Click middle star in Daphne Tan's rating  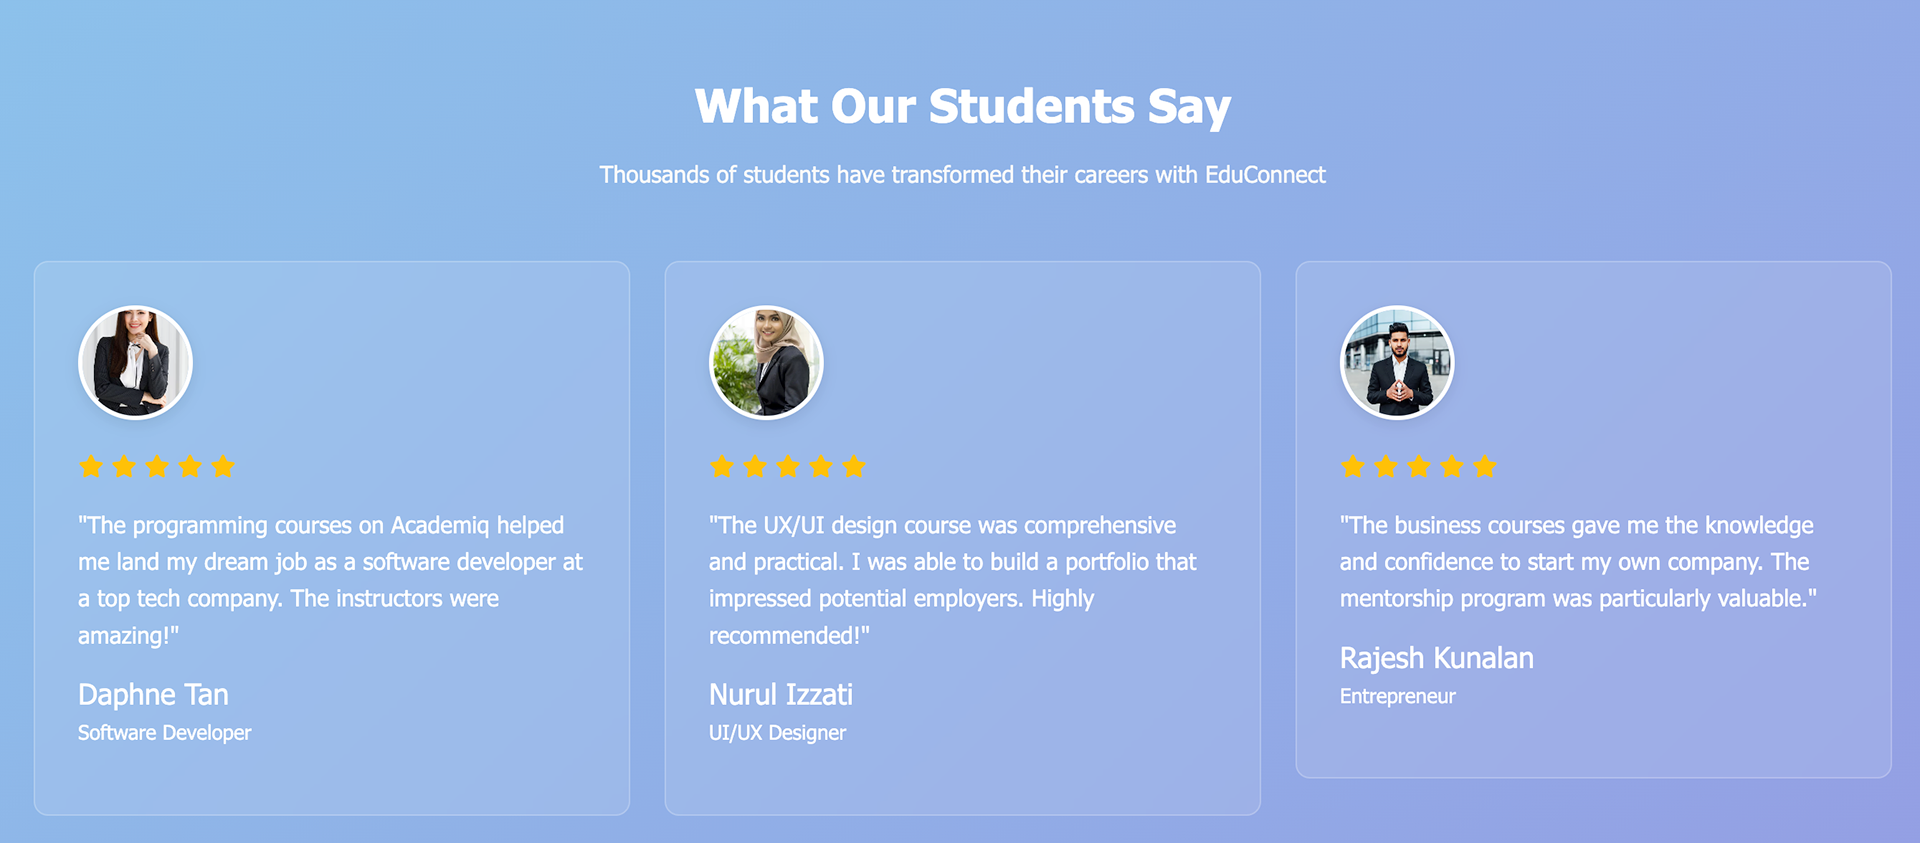[157, 467]
